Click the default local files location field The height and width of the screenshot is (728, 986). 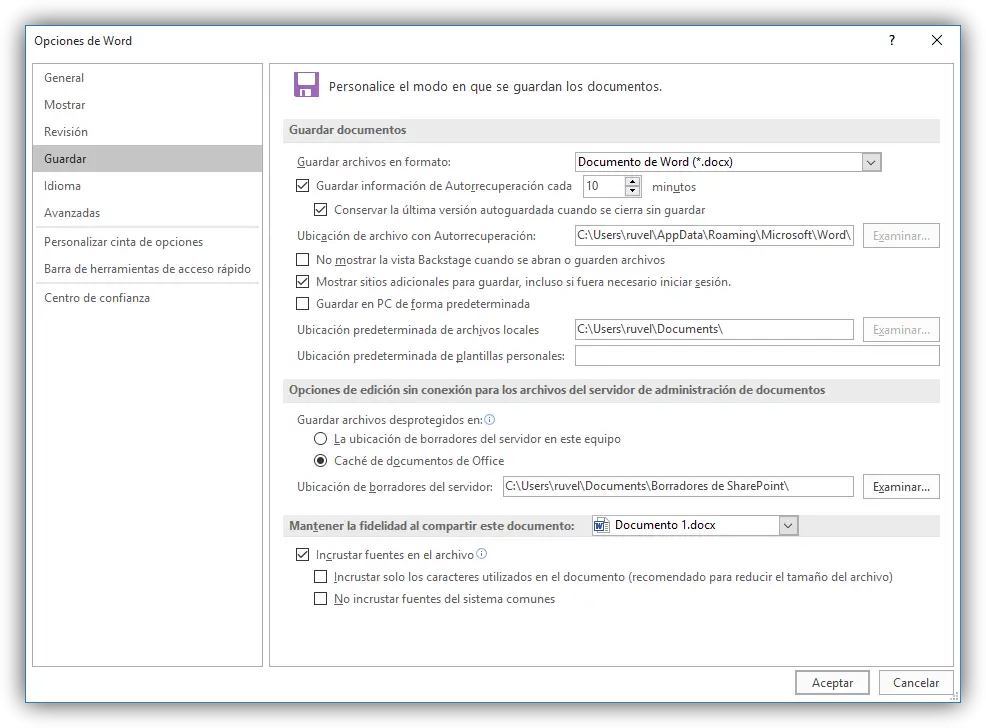(714, 329)
